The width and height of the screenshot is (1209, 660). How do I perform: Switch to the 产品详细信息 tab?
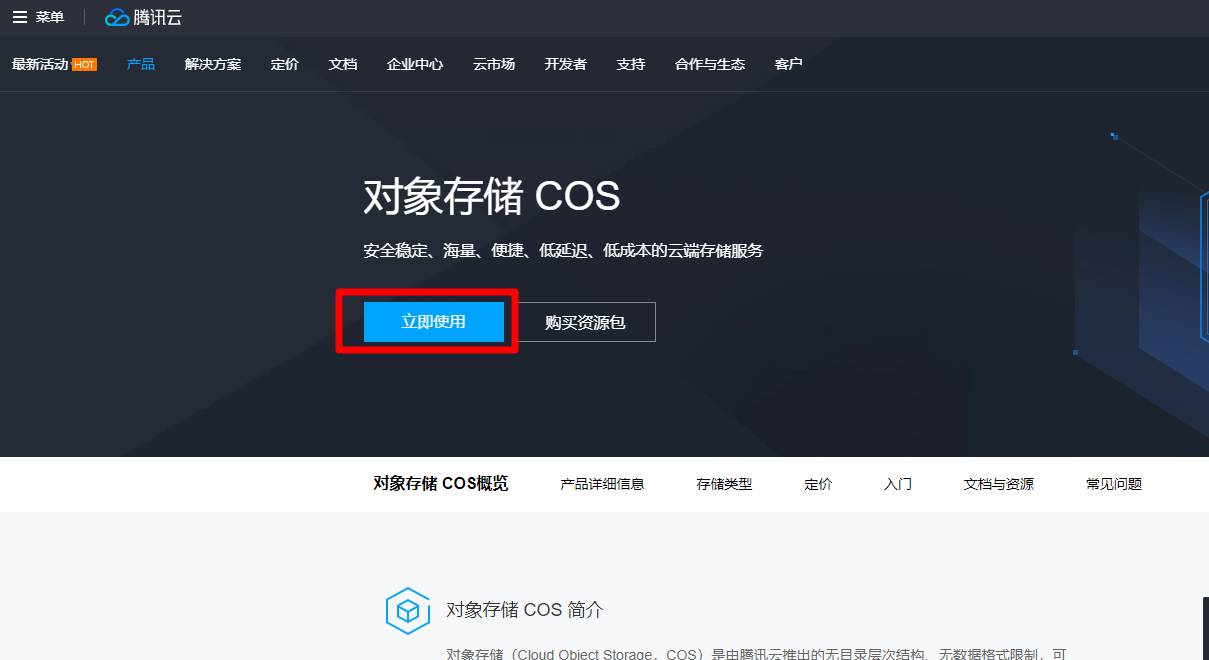(x=603, y=484)
